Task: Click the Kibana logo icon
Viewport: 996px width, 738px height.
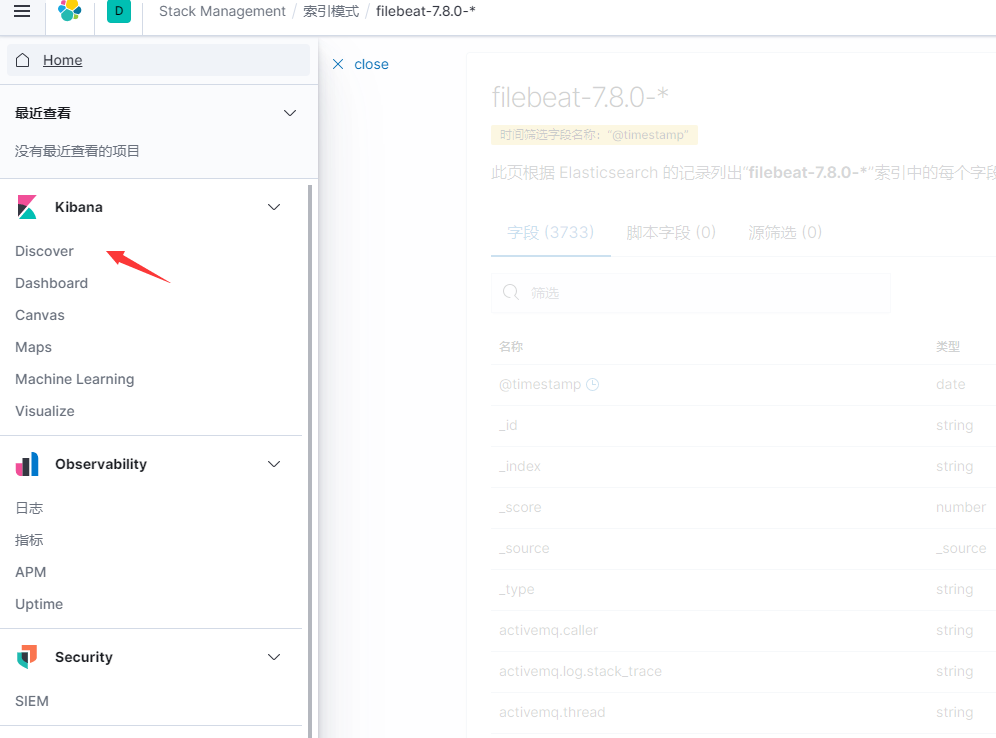Action: 27,207
